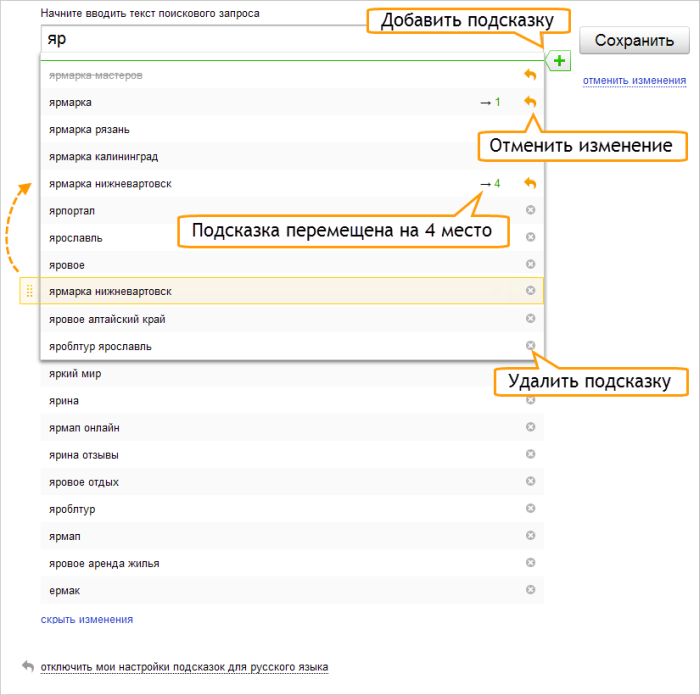Remove яровое алтайский край suggestion
700x695 pixels.
click(530, 318)
